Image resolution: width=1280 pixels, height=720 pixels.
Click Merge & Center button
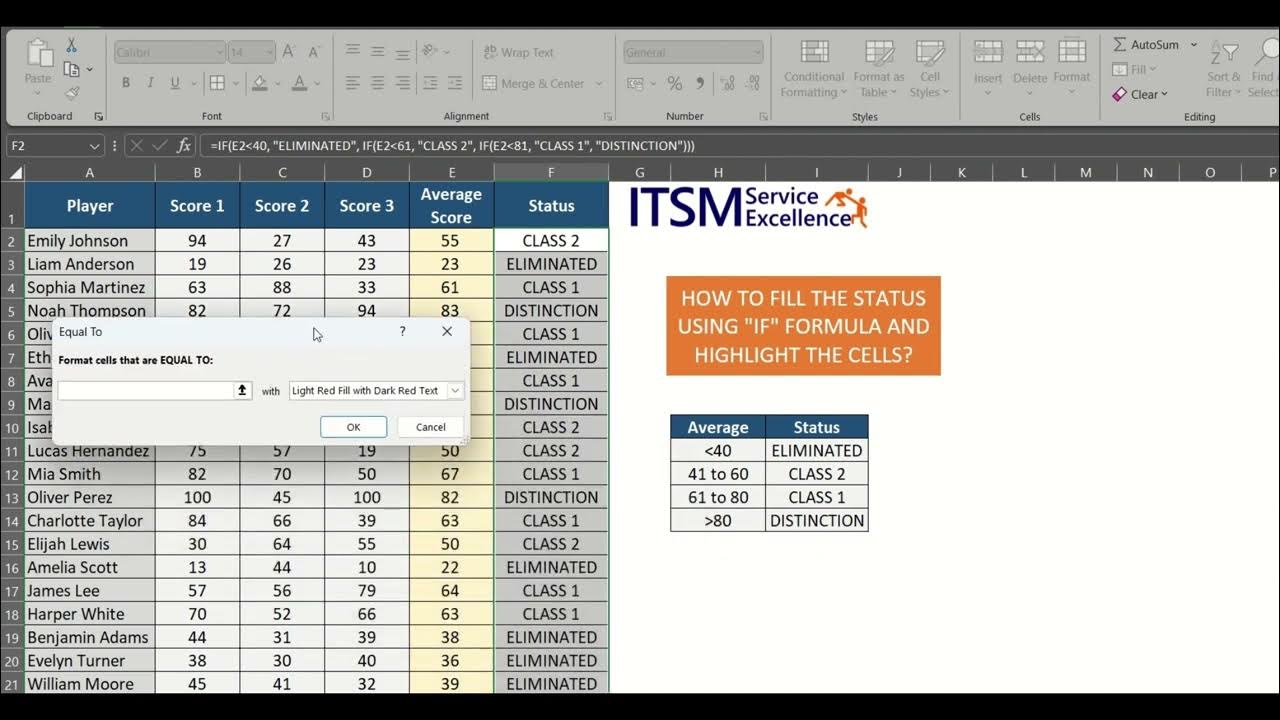click(533, 83)
